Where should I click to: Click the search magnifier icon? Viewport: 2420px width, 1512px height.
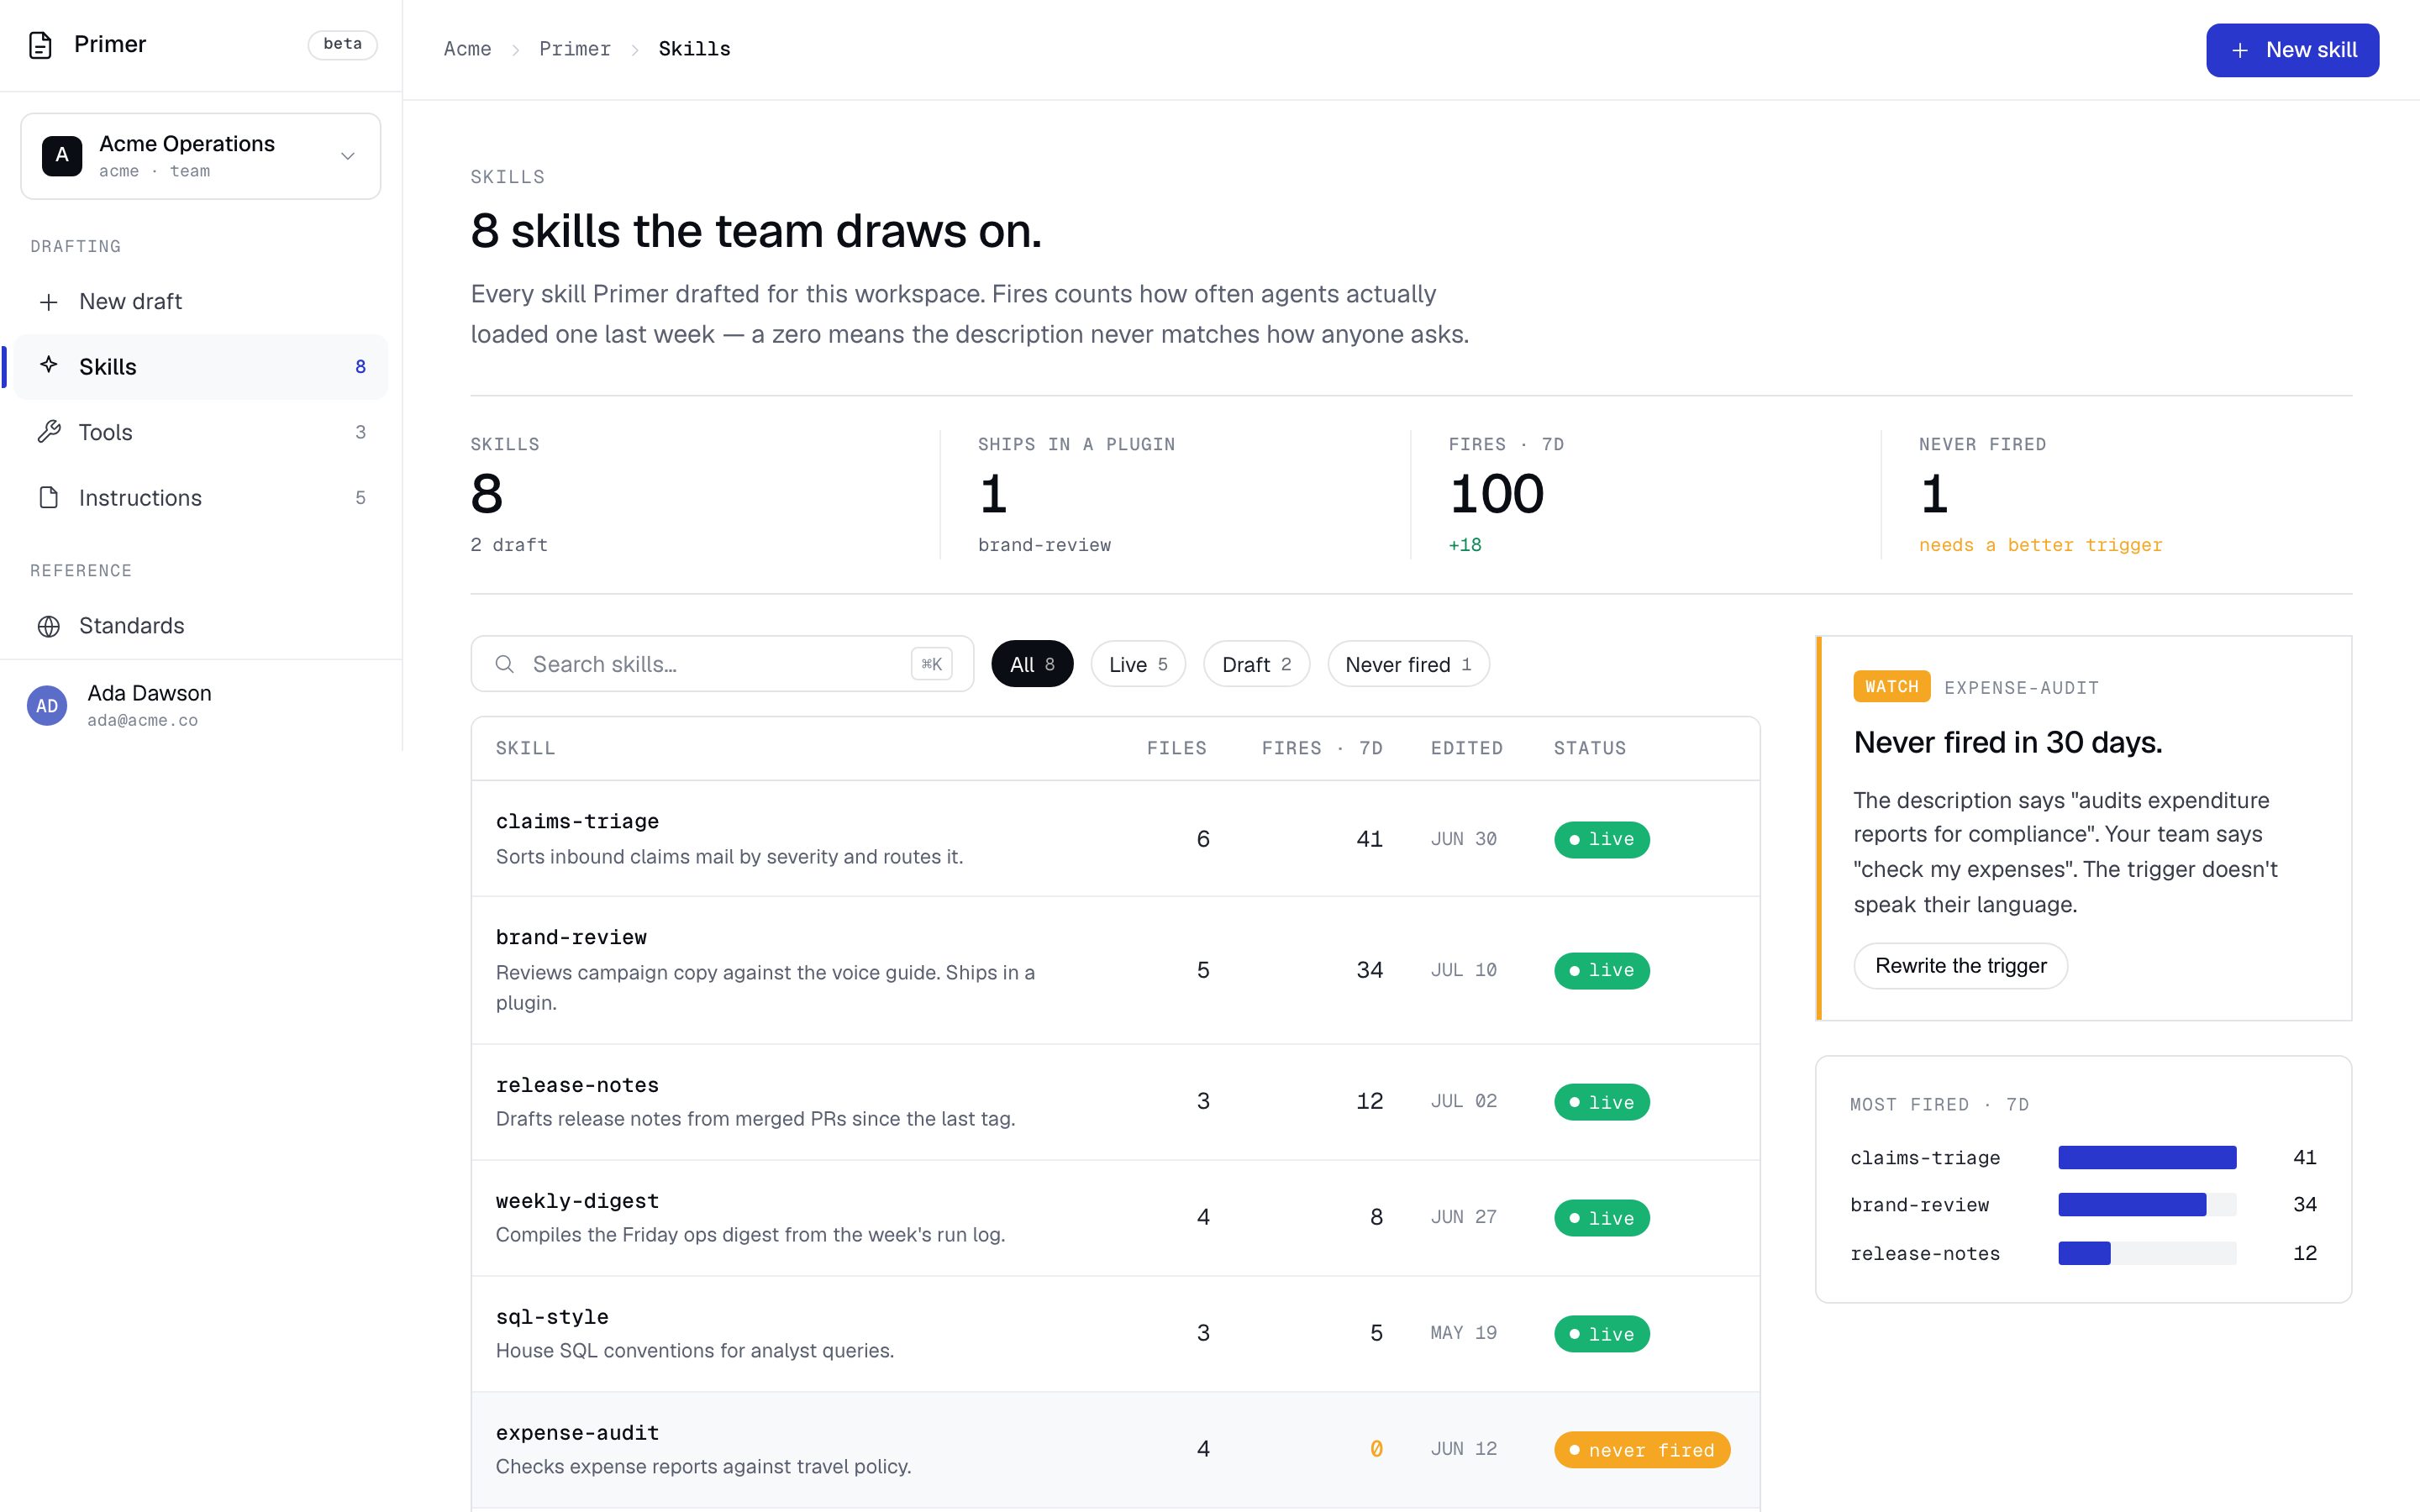505,664
